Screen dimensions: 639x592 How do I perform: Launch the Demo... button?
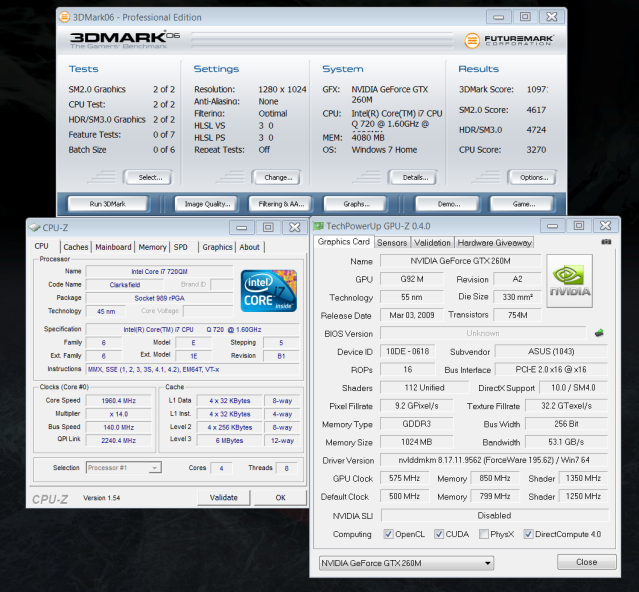coord(447,204)
